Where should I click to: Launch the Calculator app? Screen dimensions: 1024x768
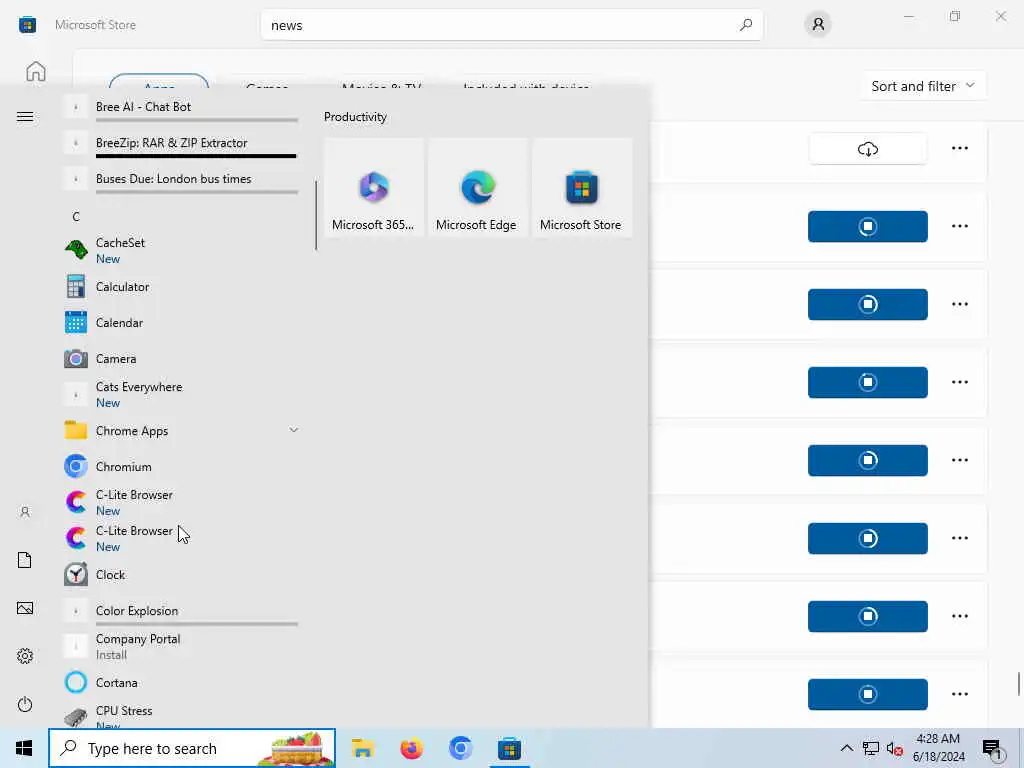[x=180, y=287]
